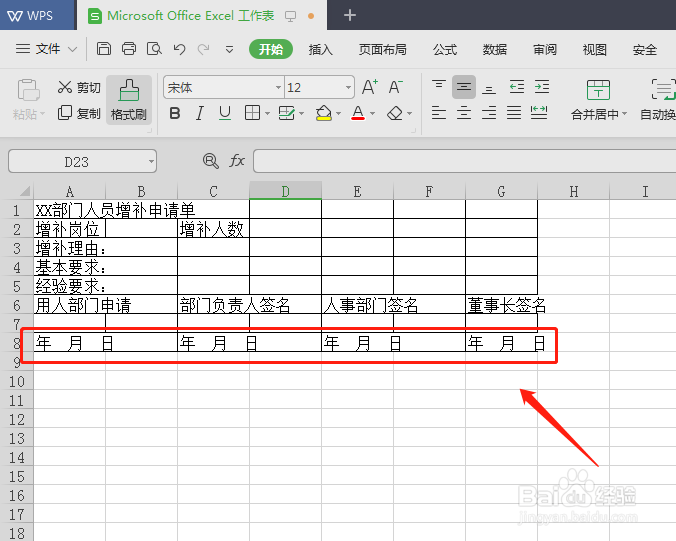
Task: Expand the borders dropdown arrow
Action: click(x=267, y=114)
